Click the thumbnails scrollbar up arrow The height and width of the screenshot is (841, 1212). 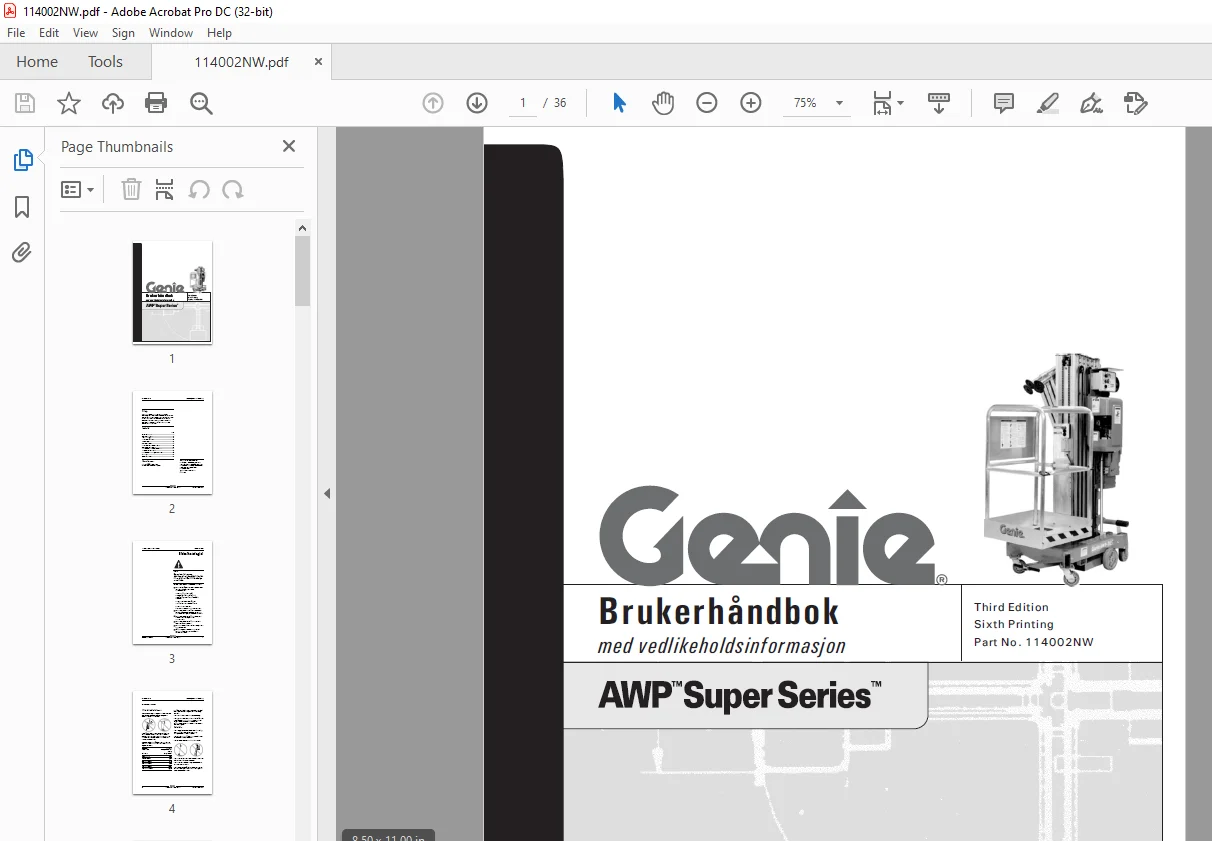pos(303,228)
